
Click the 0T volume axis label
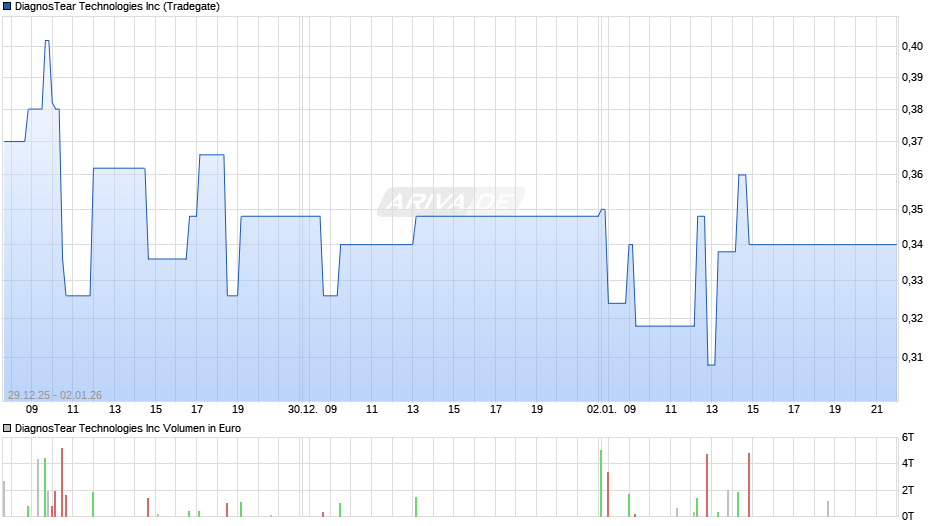click(x=908, y=516)
